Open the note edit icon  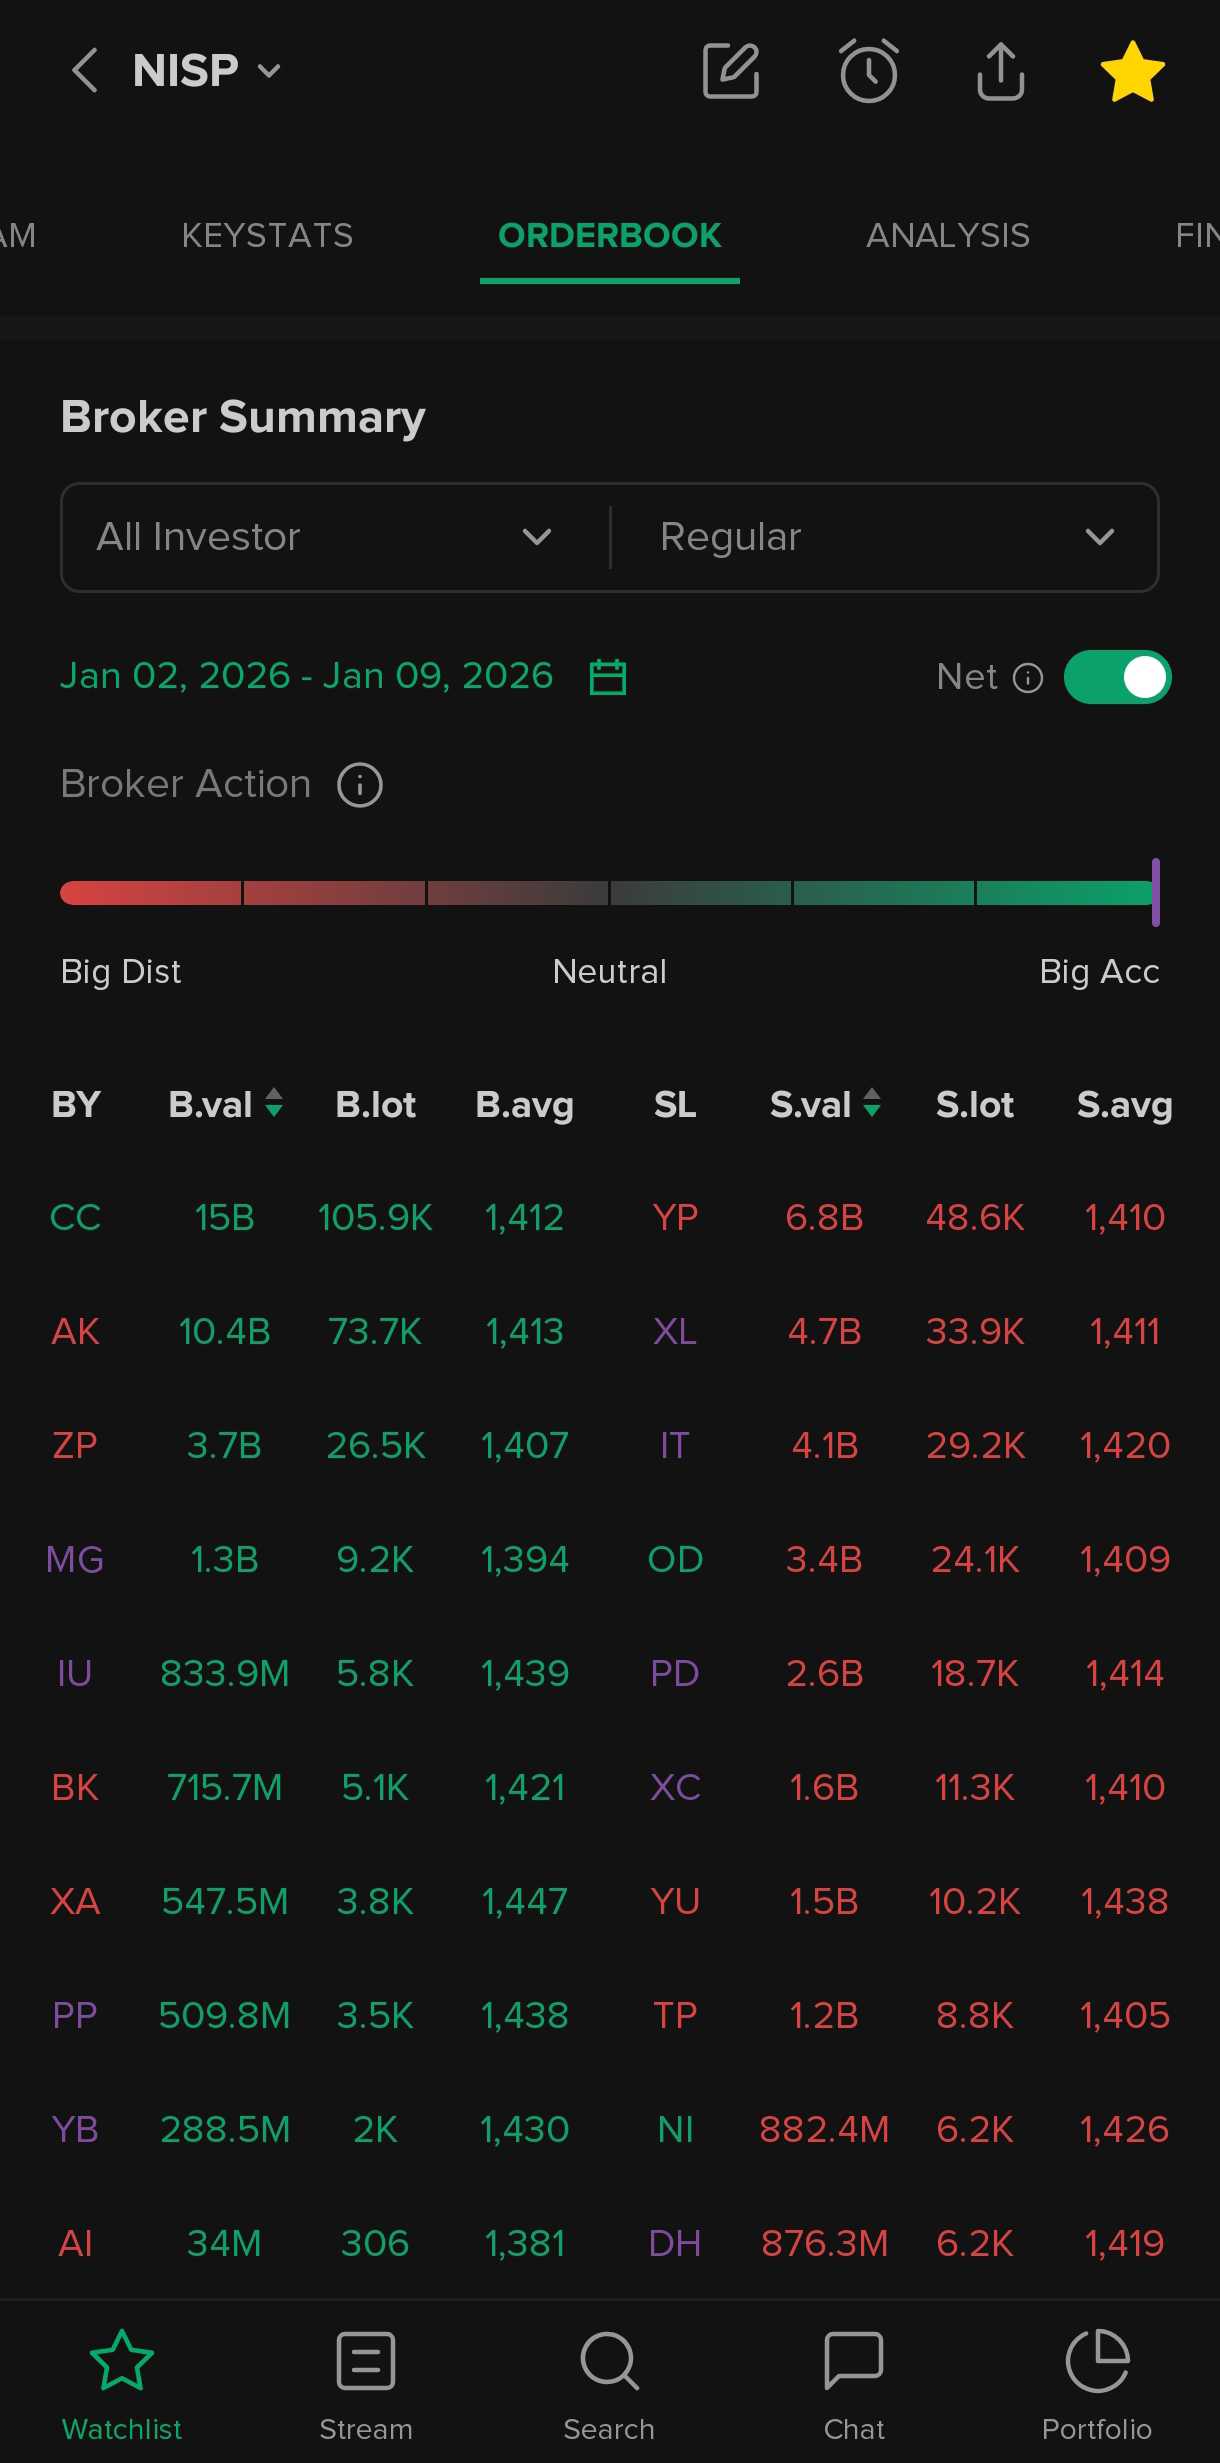click(731, 71)
